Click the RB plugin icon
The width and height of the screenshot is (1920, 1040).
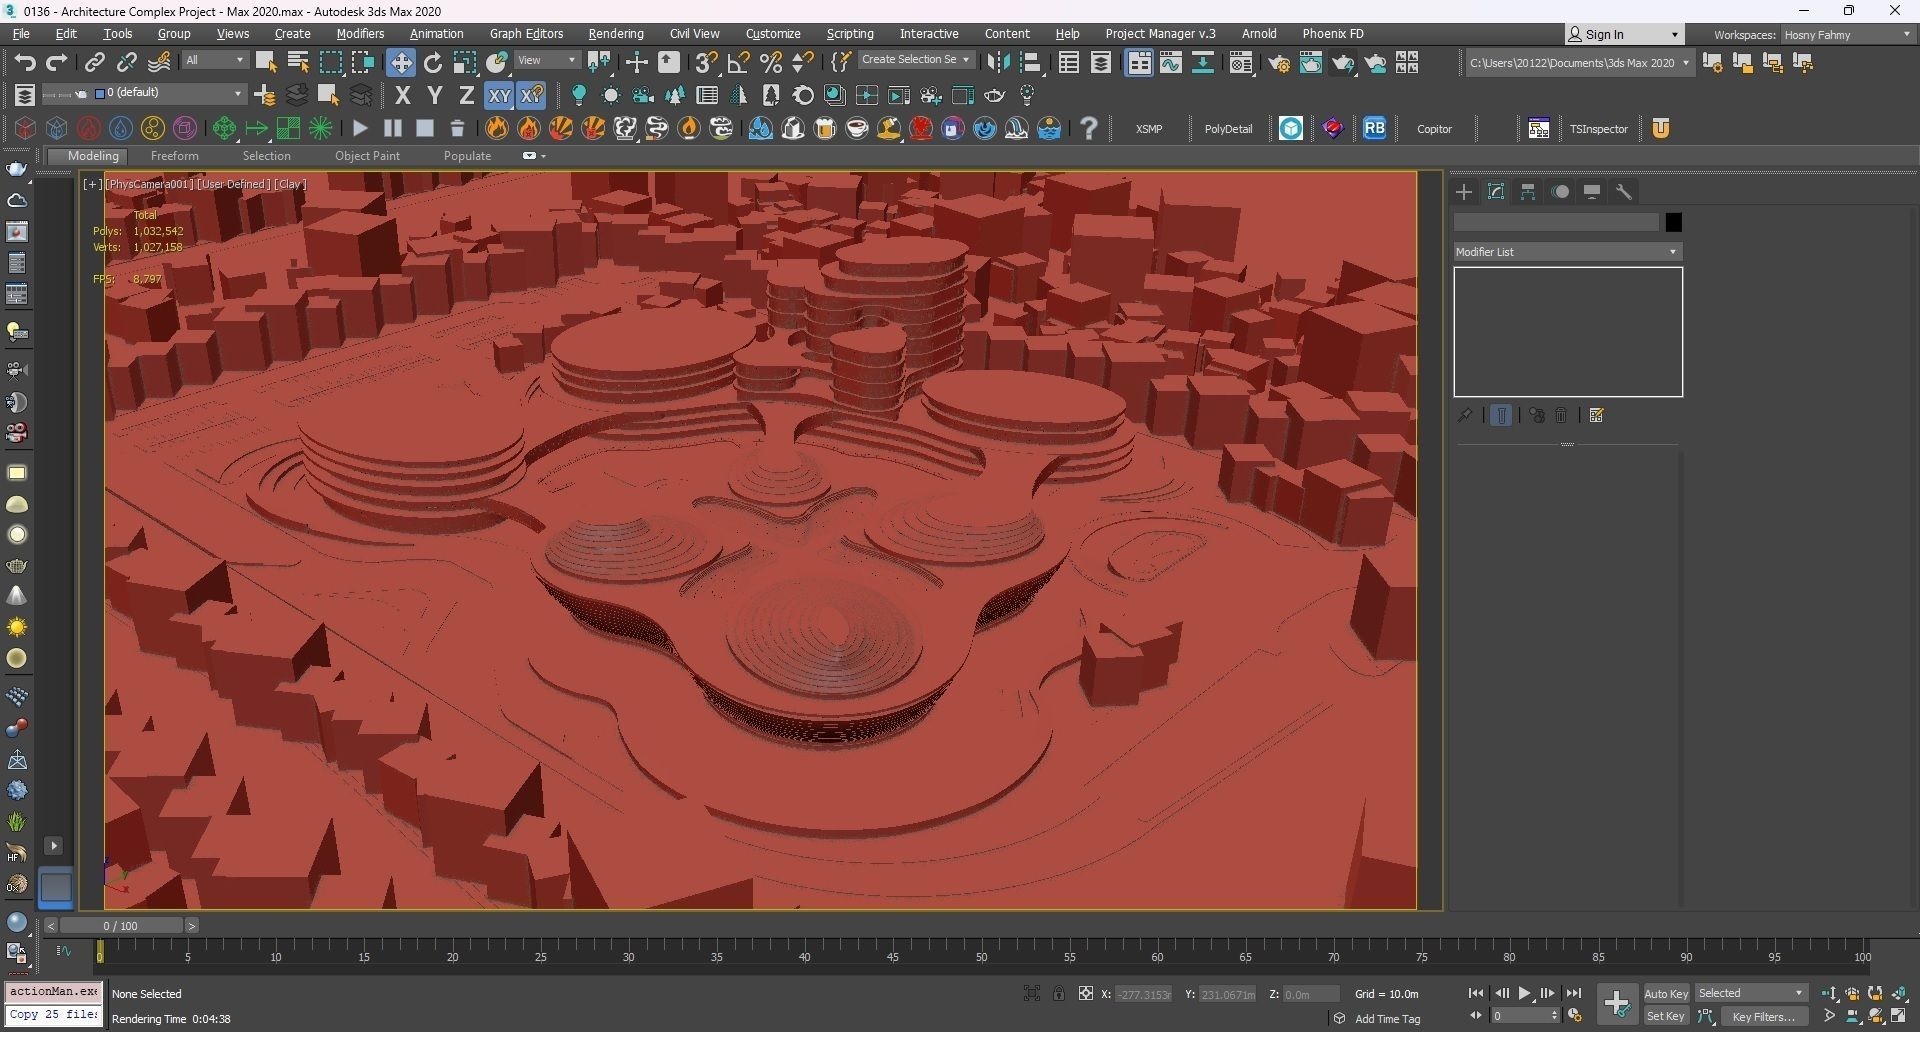point(1375,128)
